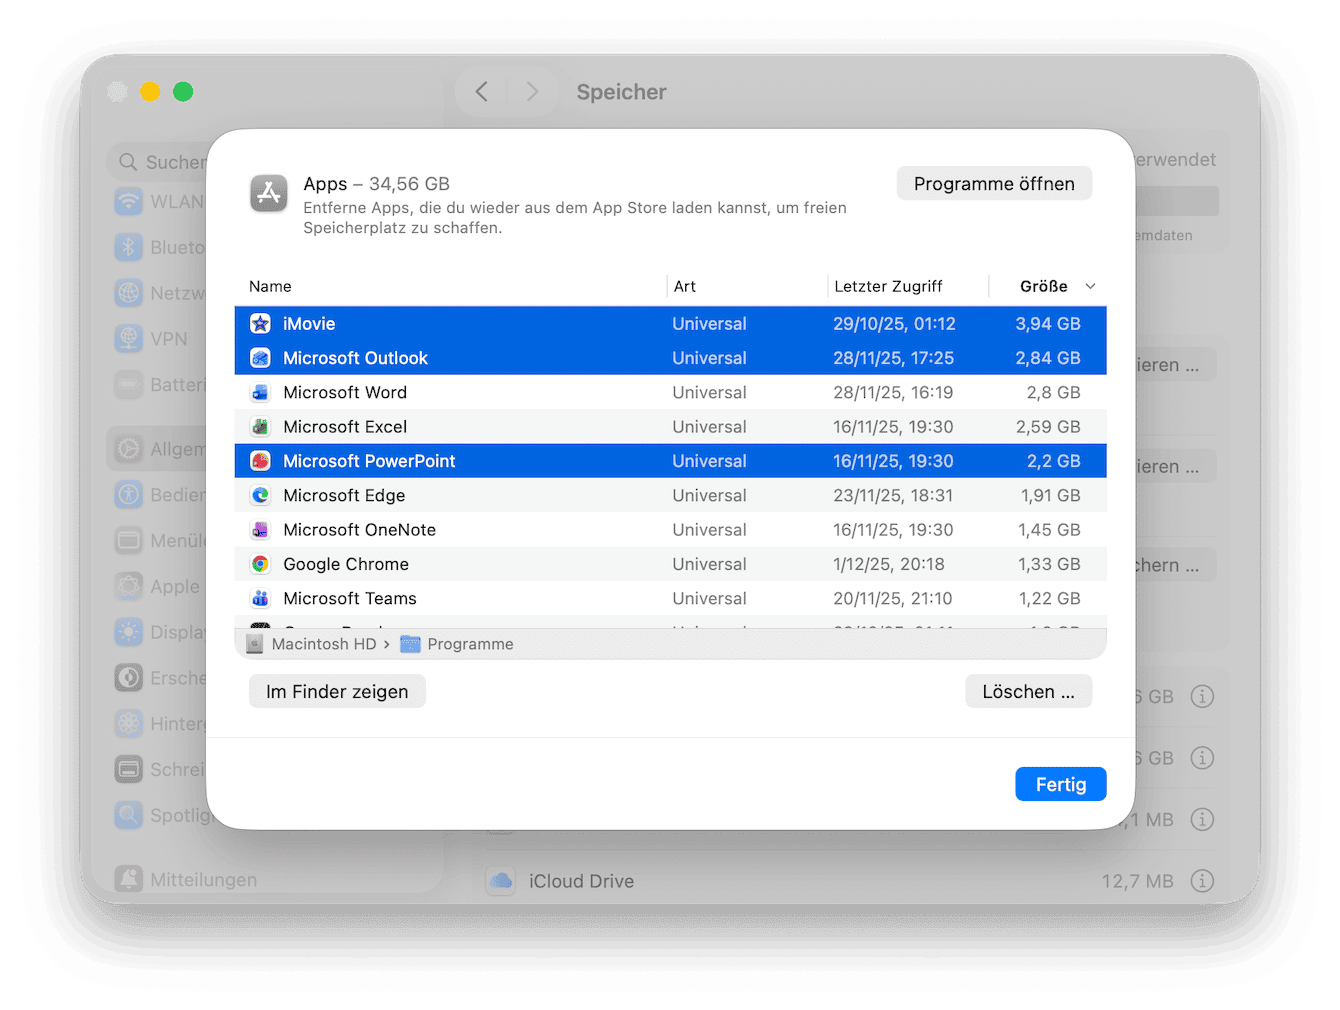
Task: Click the Microsoft PowerPoint icon
Action: click(260, 461)
